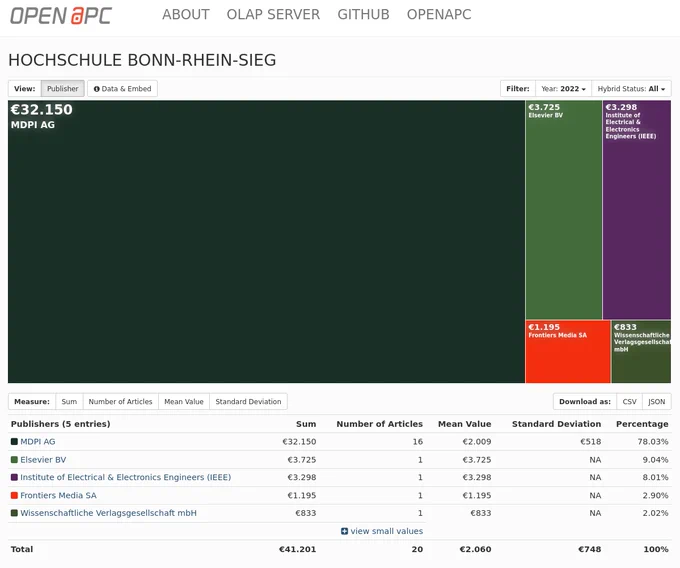Click the Publishers (5 entries) header
The image size is (680, 568).
[x=60, y=424]
